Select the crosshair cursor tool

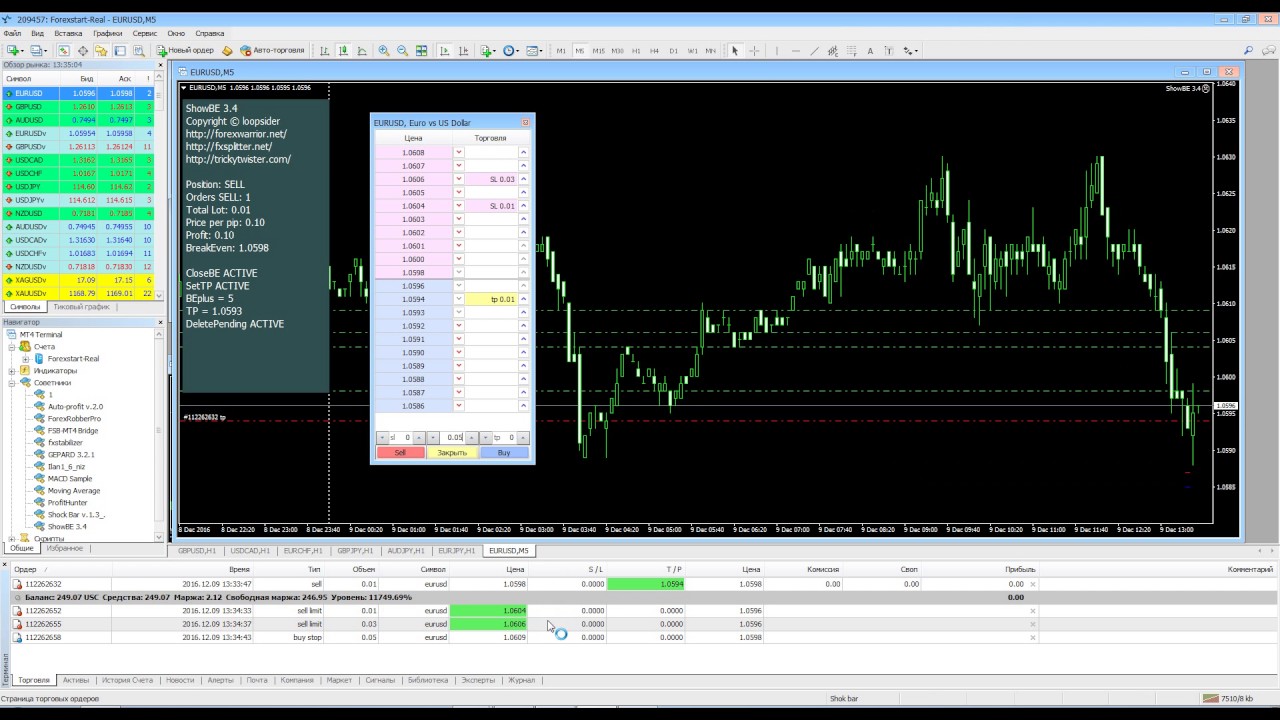click(x=754, y=50)
